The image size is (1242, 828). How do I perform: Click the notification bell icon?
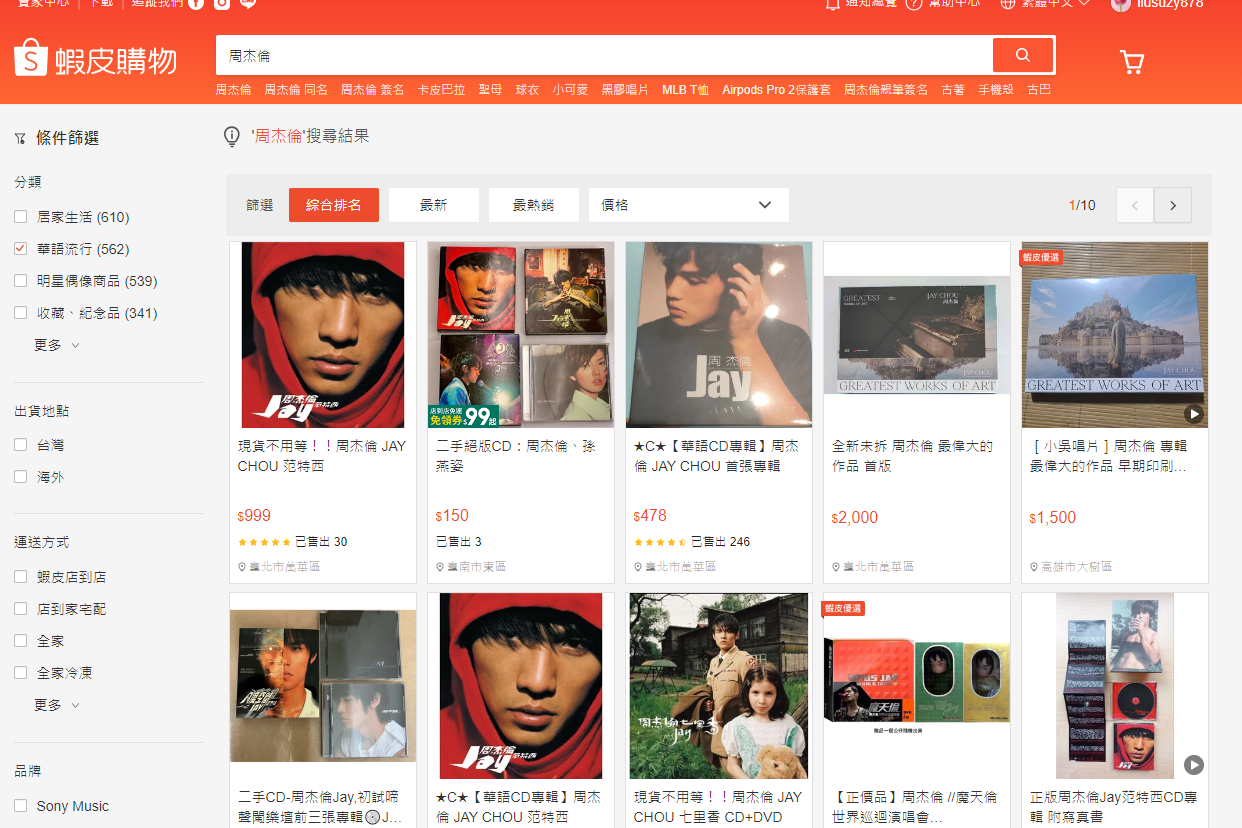pos(833,4)
